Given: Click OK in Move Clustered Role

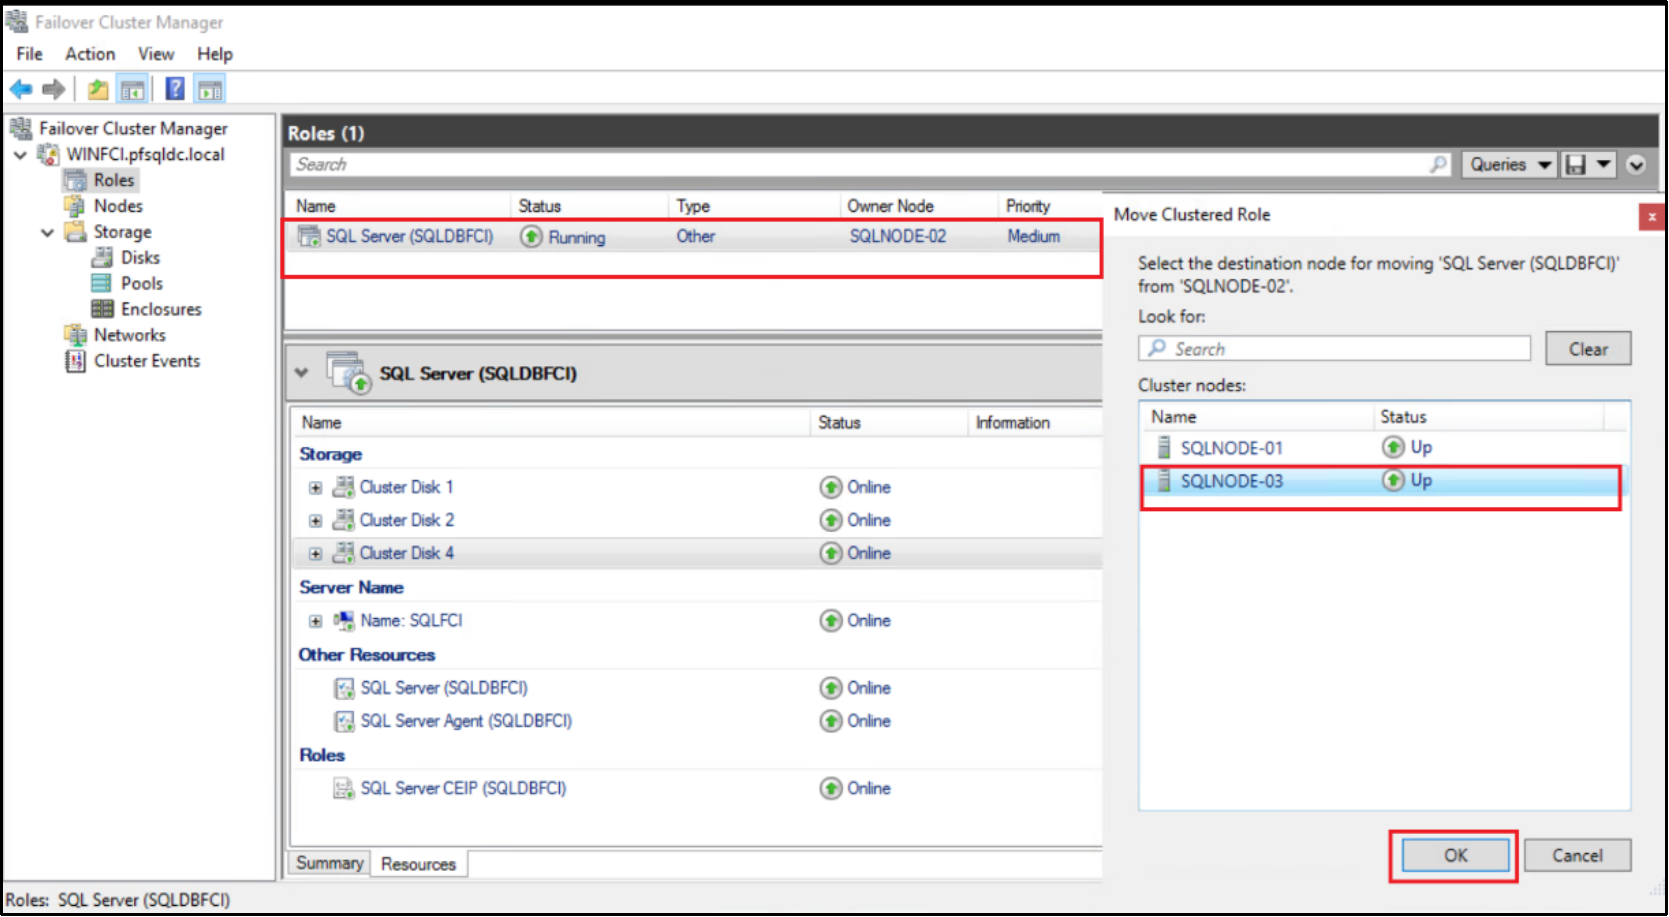Looking at the screenshot, I should pyautogui.click(x=1456, y=856).
